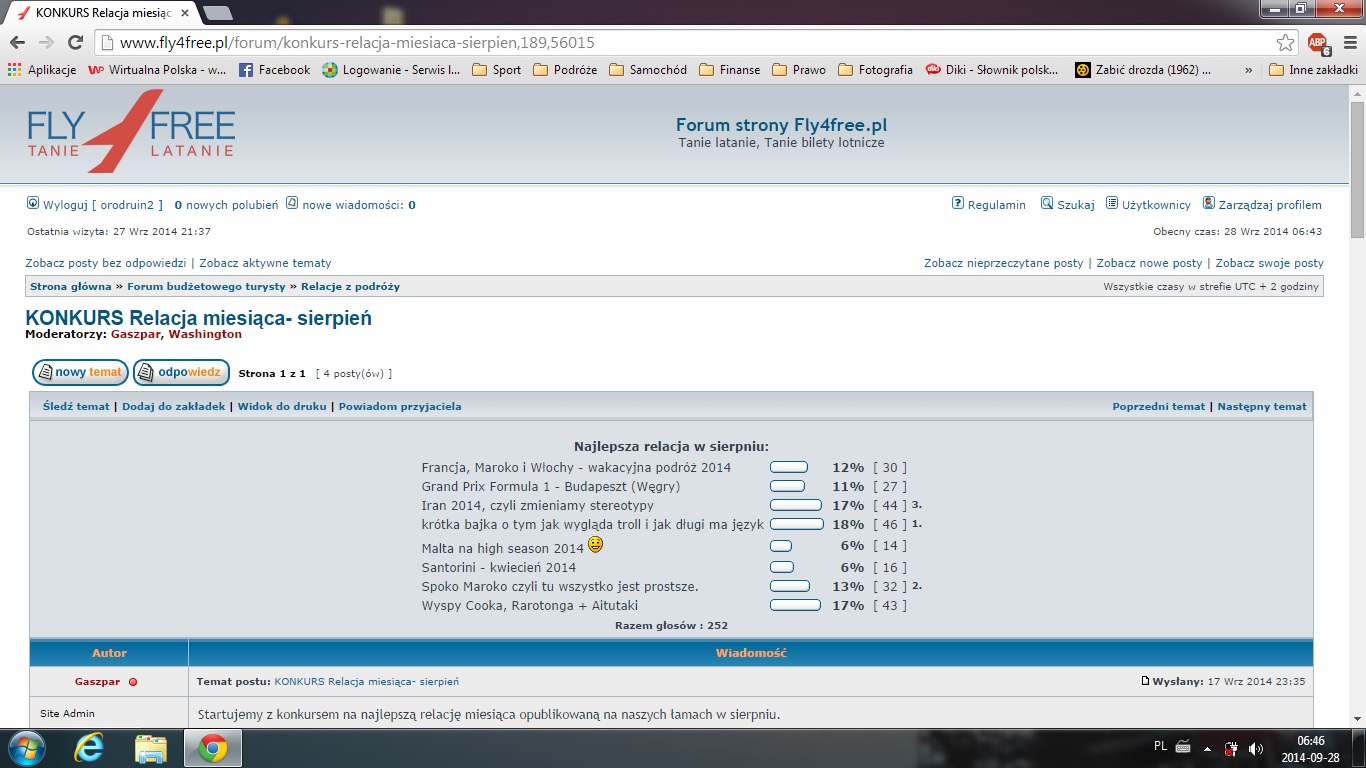Viewport: 1366px width, 768px height.
Task: Open nowych polubień notifications link
Action: click(x=226, y=205)
